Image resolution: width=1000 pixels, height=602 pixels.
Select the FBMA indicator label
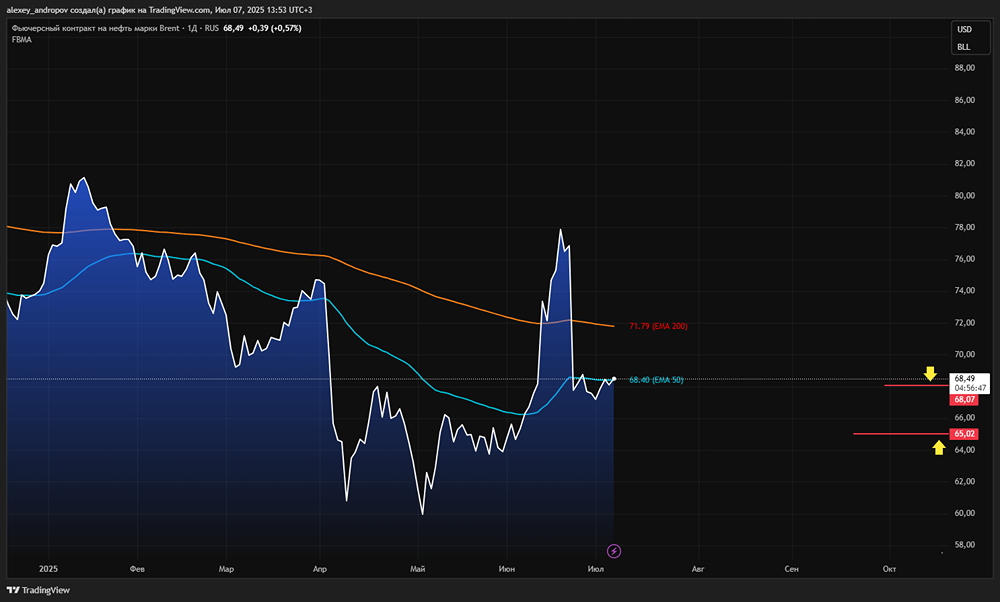22,40
